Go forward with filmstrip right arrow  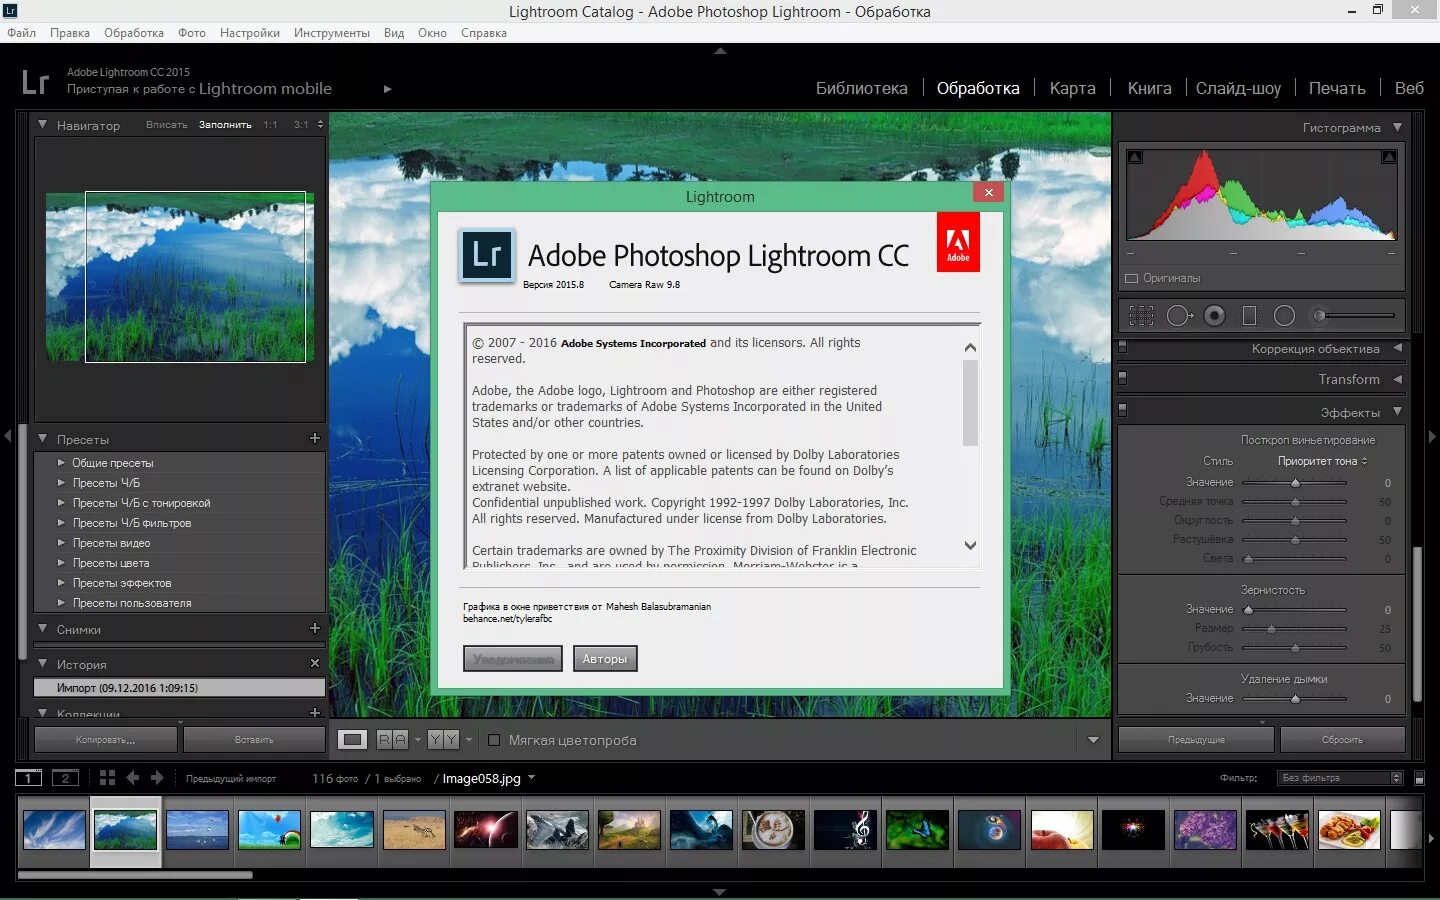pos(157,778)
